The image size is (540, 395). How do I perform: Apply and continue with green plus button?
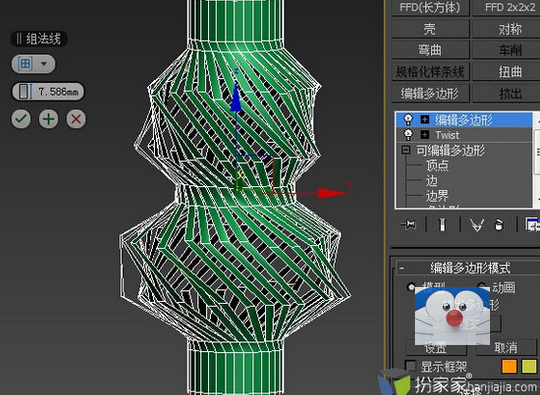pos(49,119)
